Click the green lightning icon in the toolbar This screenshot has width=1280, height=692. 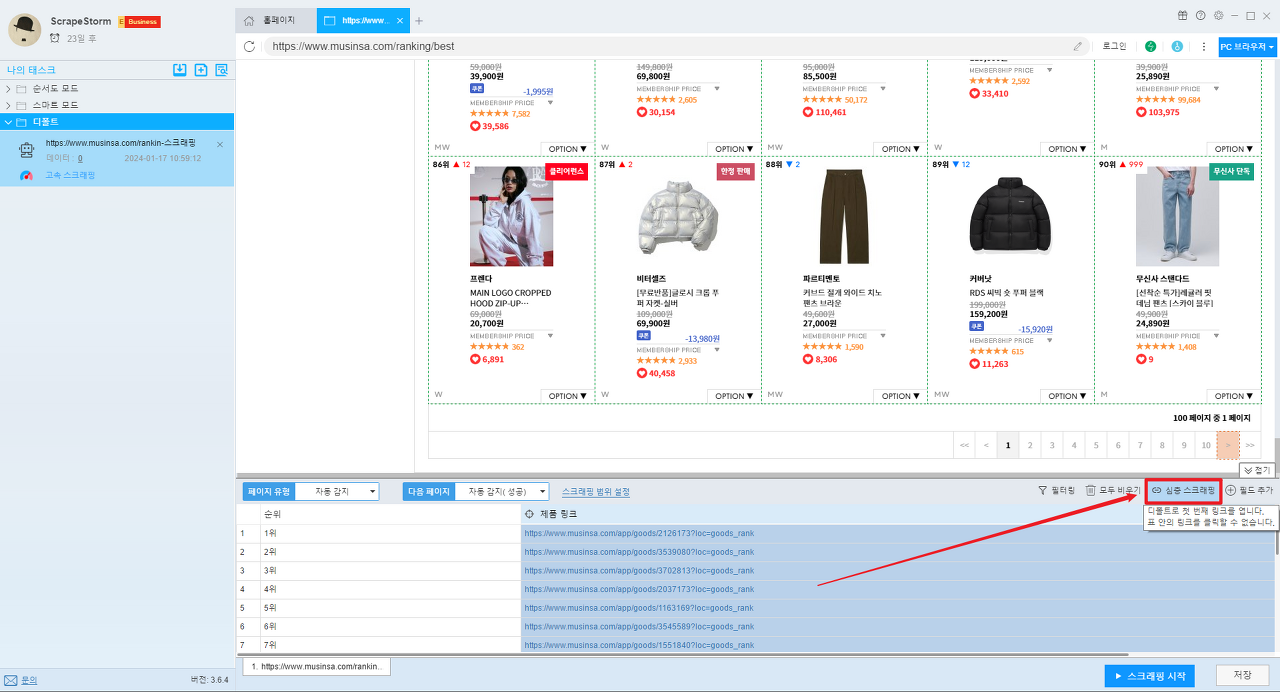pos(1151,46)
